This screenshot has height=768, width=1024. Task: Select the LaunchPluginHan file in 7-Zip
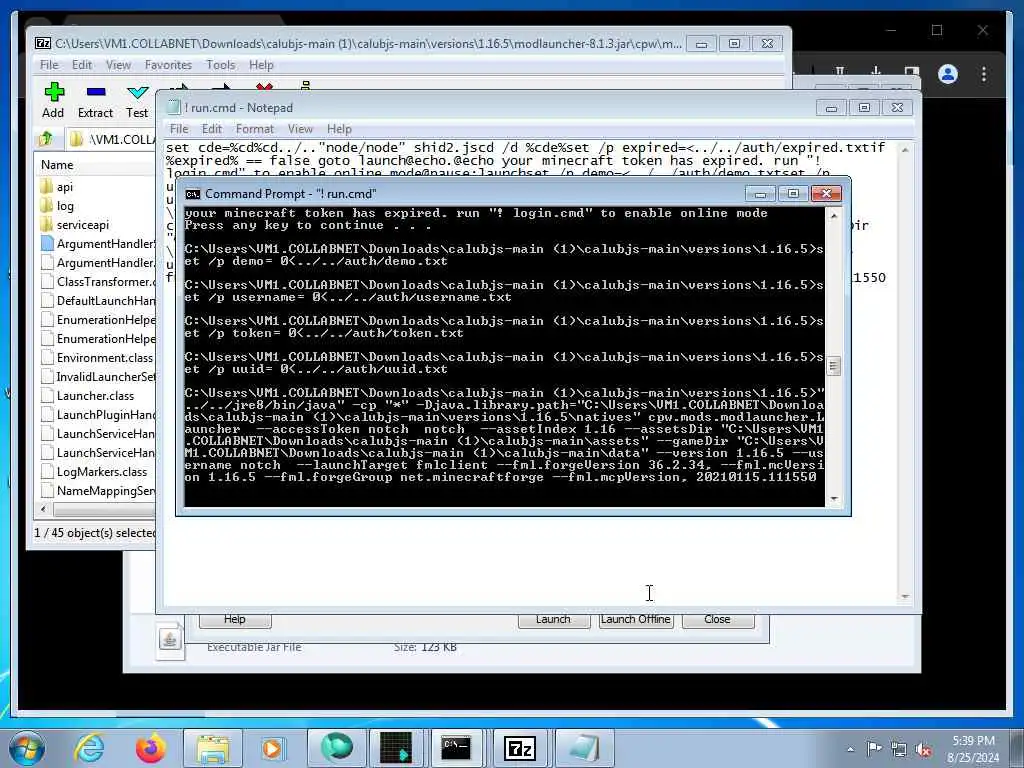click(x=98, y=415)
